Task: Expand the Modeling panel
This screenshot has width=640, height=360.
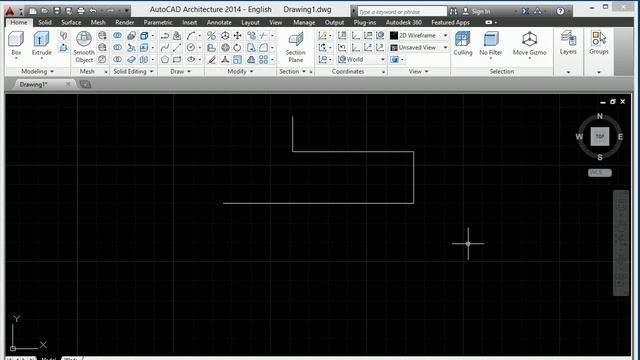Action: click(x=38, y=71)
